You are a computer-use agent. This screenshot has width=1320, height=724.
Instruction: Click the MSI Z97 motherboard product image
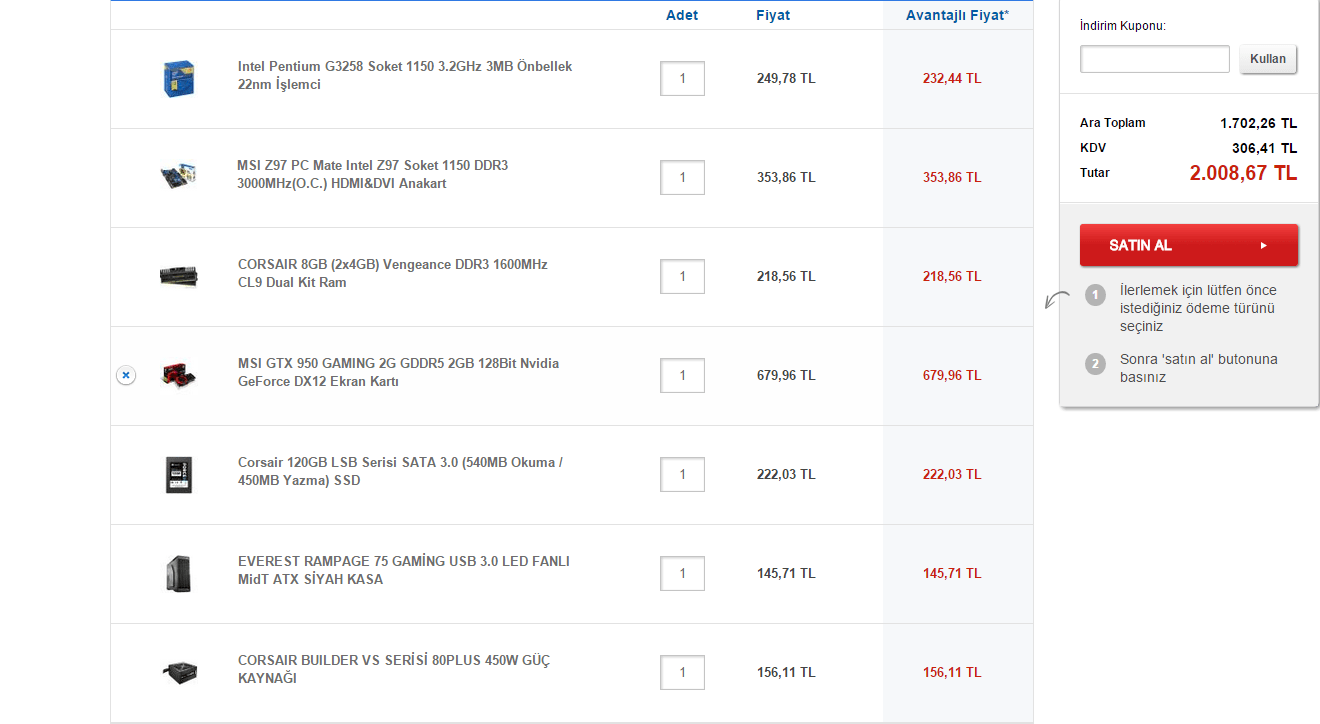tap(178, 177)
